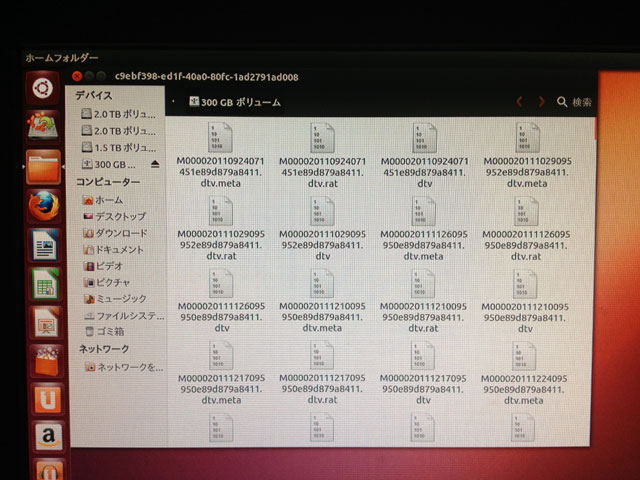Launch the Ubuntu installer icon in launcher
Viewport: 640px width, 480px height.
[43, 126]
